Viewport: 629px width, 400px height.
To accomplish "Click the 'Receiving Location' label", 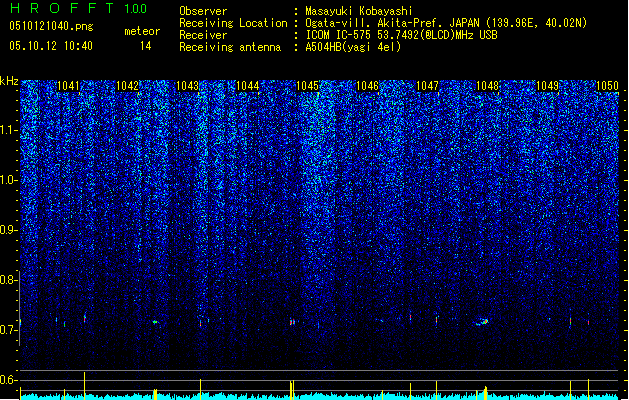I will (x=233, y=23).
